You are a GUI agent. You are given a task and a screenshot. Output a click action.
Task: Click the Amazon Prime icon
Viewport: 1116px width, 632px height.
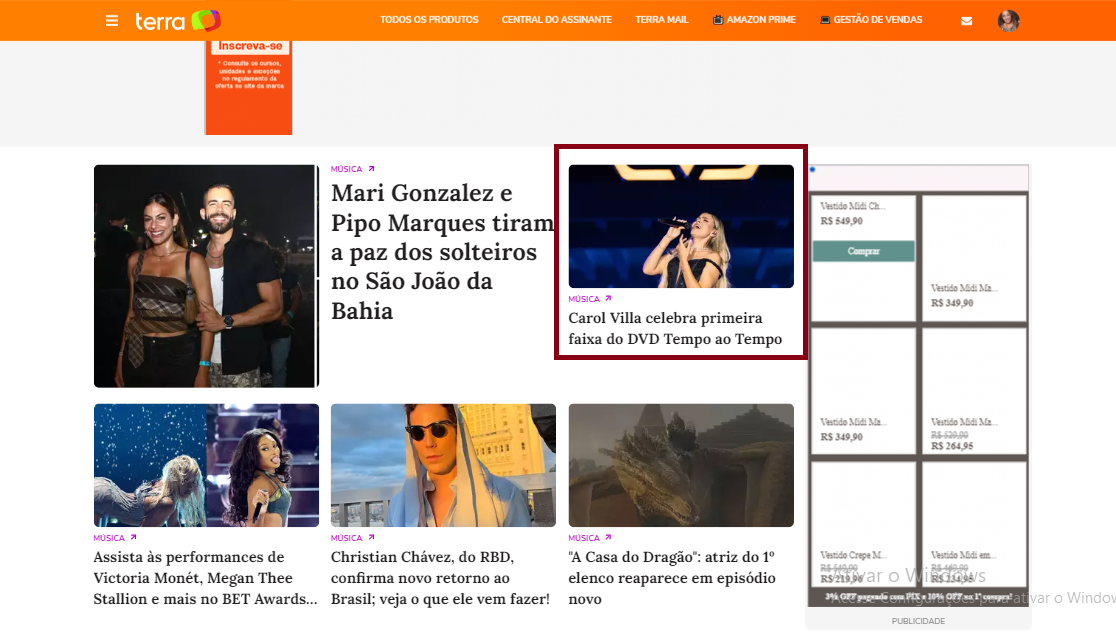click(718, 20)
